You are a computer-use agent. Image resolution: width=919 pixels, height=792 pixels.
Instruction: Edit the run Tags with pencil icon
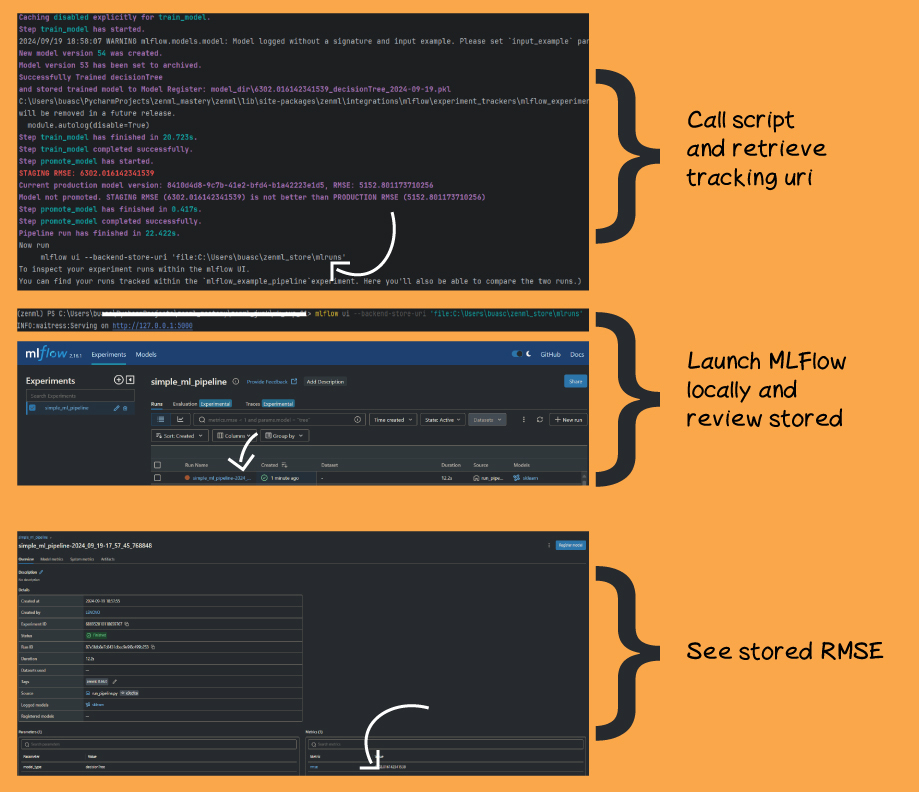pyautogui.click(x=115, y=682)
